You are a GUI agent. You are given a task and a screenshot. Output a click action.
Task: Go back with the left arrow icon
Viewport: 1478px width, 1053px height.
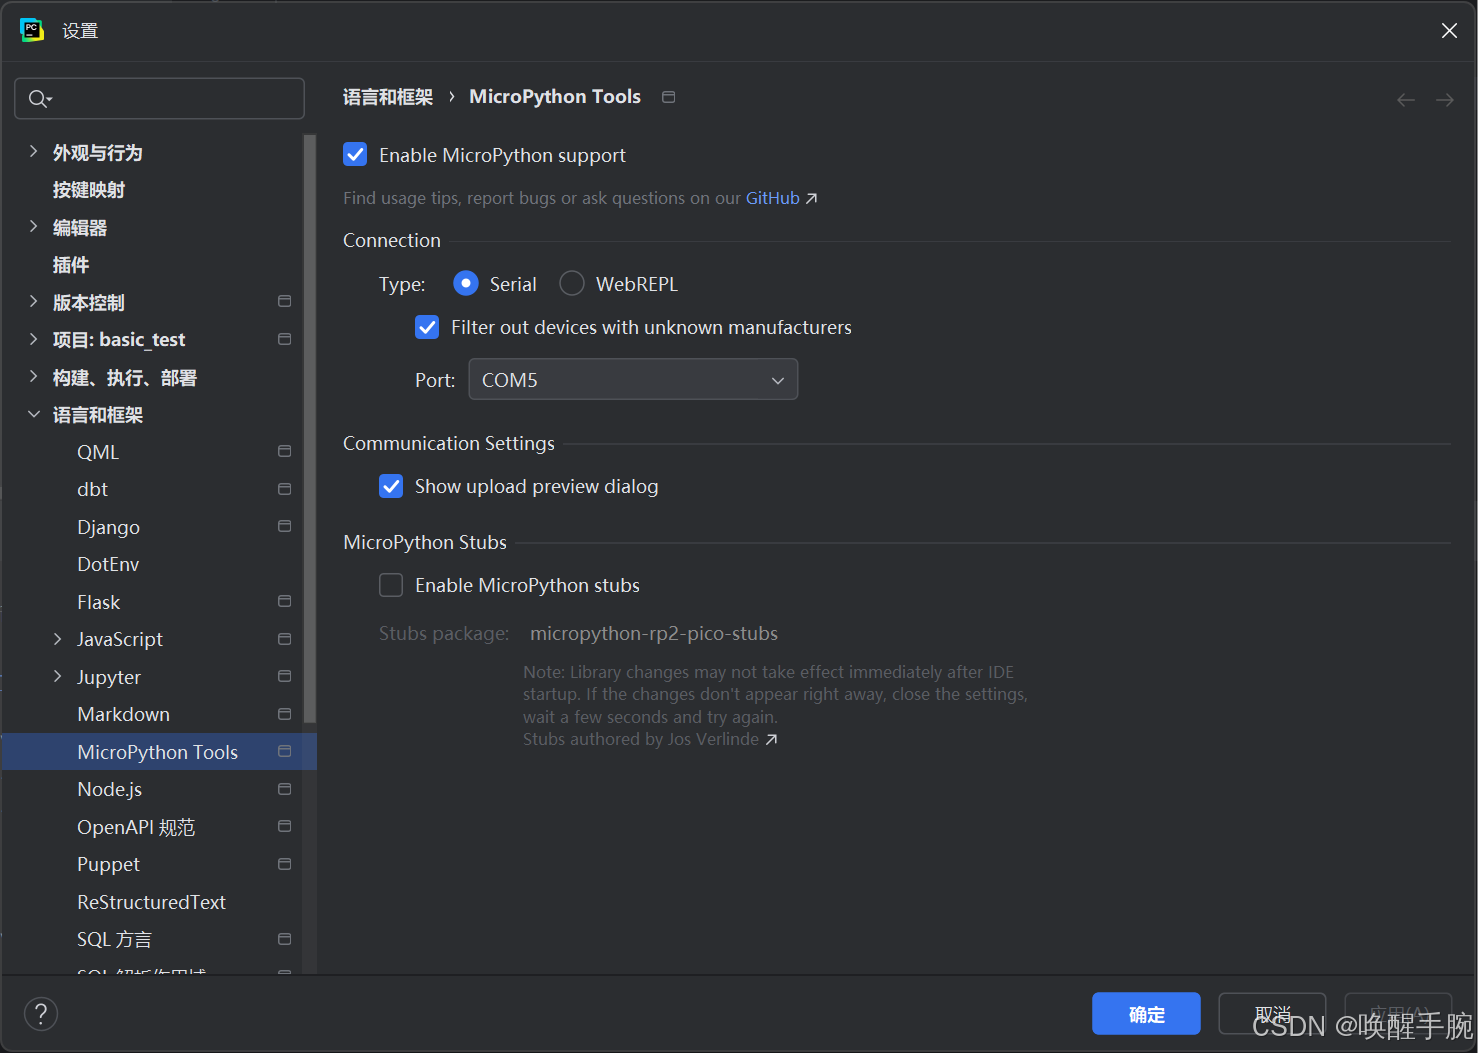(1406, 100)
